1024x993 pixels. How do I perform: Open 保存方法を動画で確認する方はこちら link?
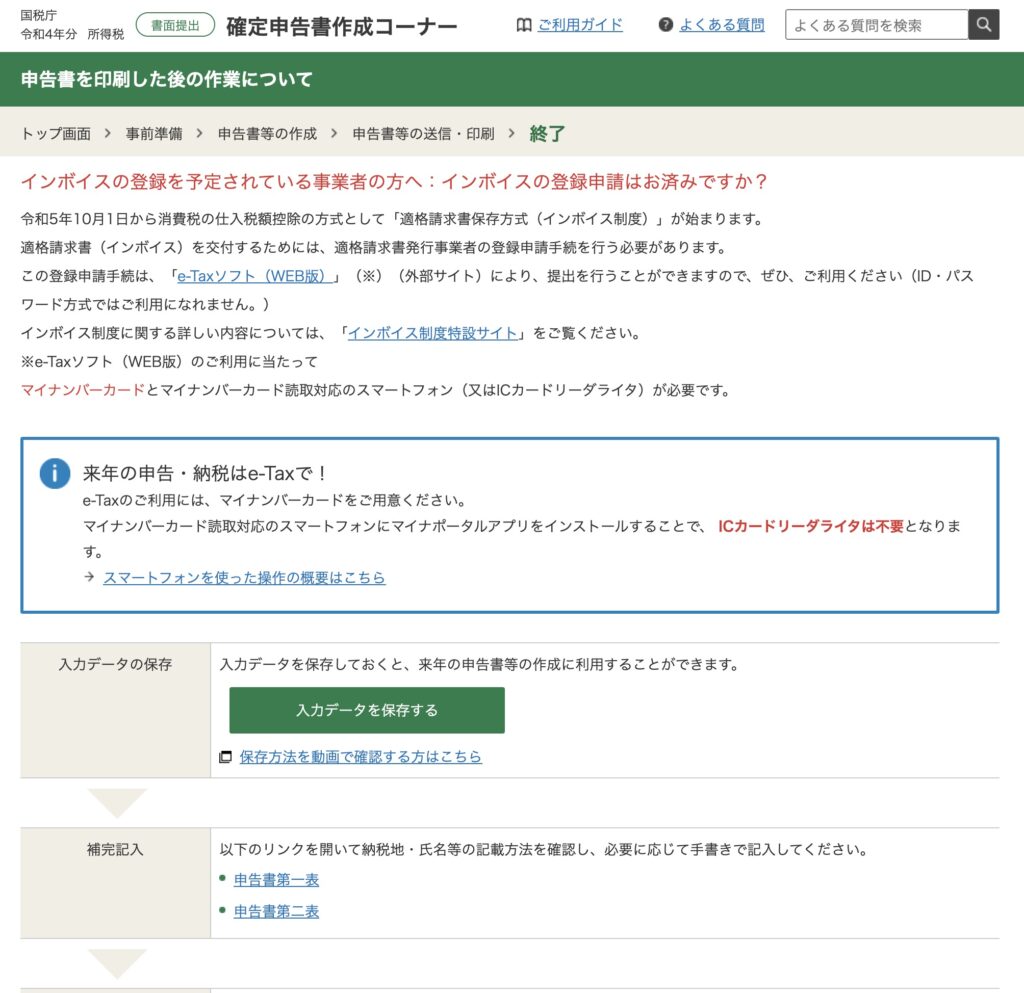360,757
